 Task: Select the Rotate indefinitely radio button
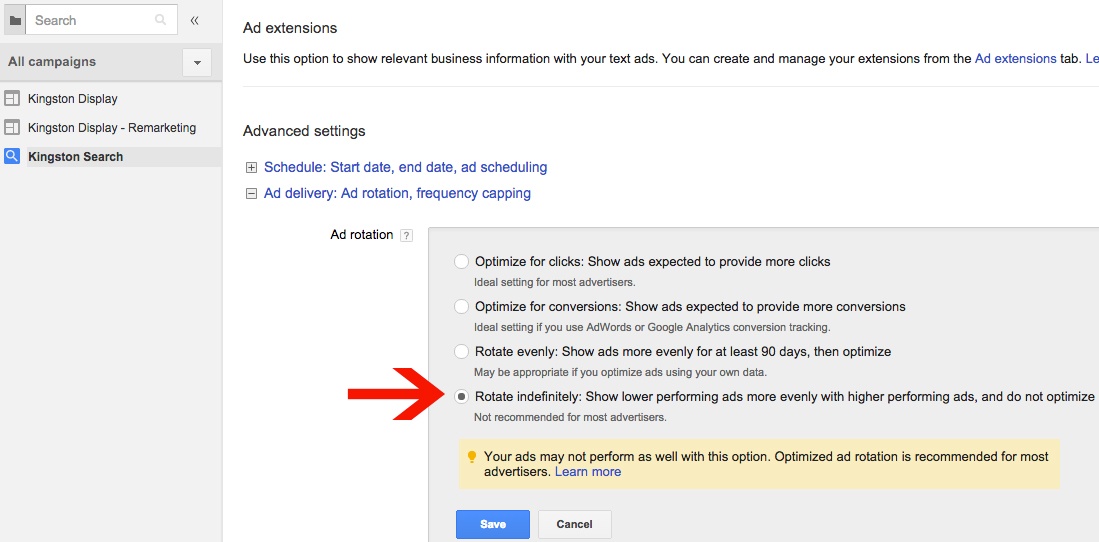(x=461, y=397)
